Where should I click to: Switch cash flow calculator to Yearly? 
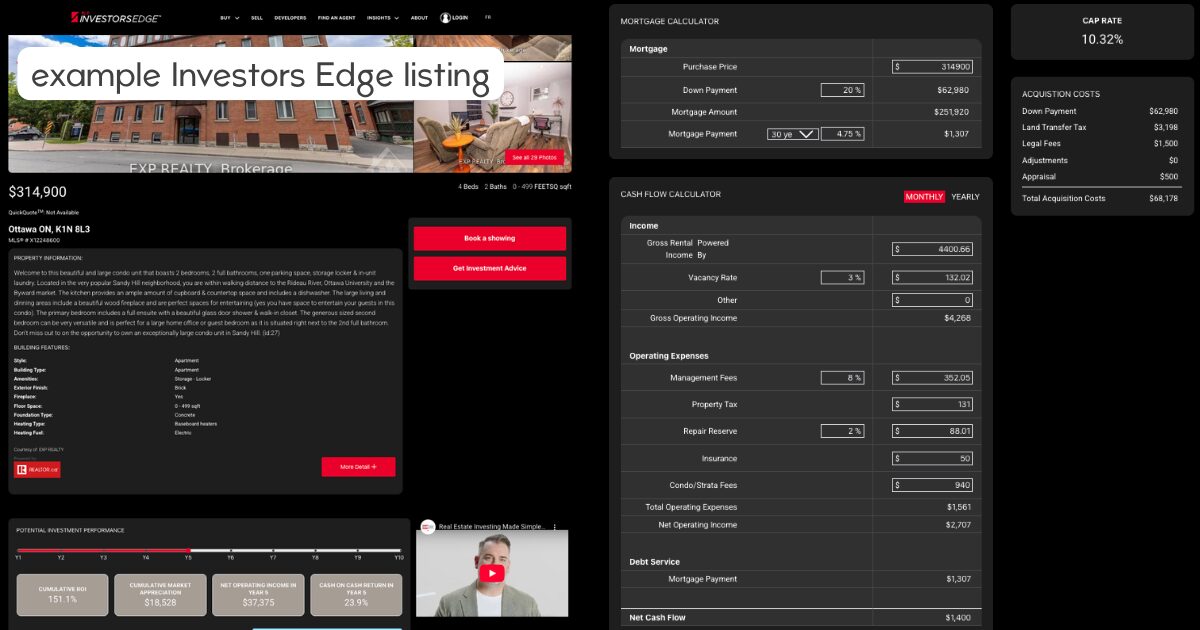pyautogui.click(x=965, y=197)
